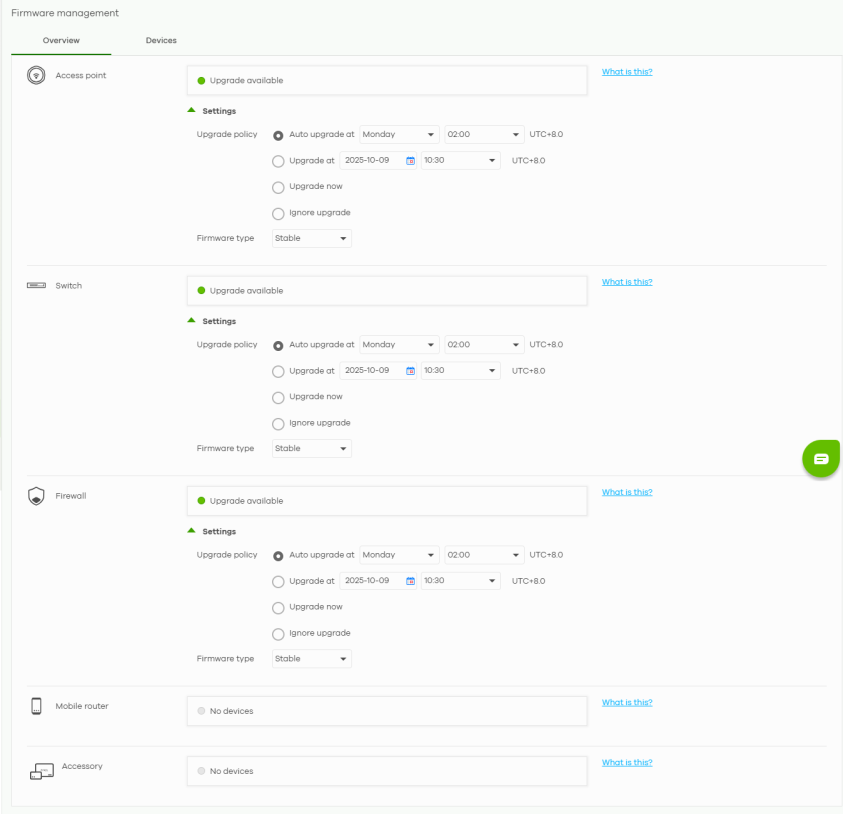Open the green chat support button
The image size is (843, 814).
point(820,458)
